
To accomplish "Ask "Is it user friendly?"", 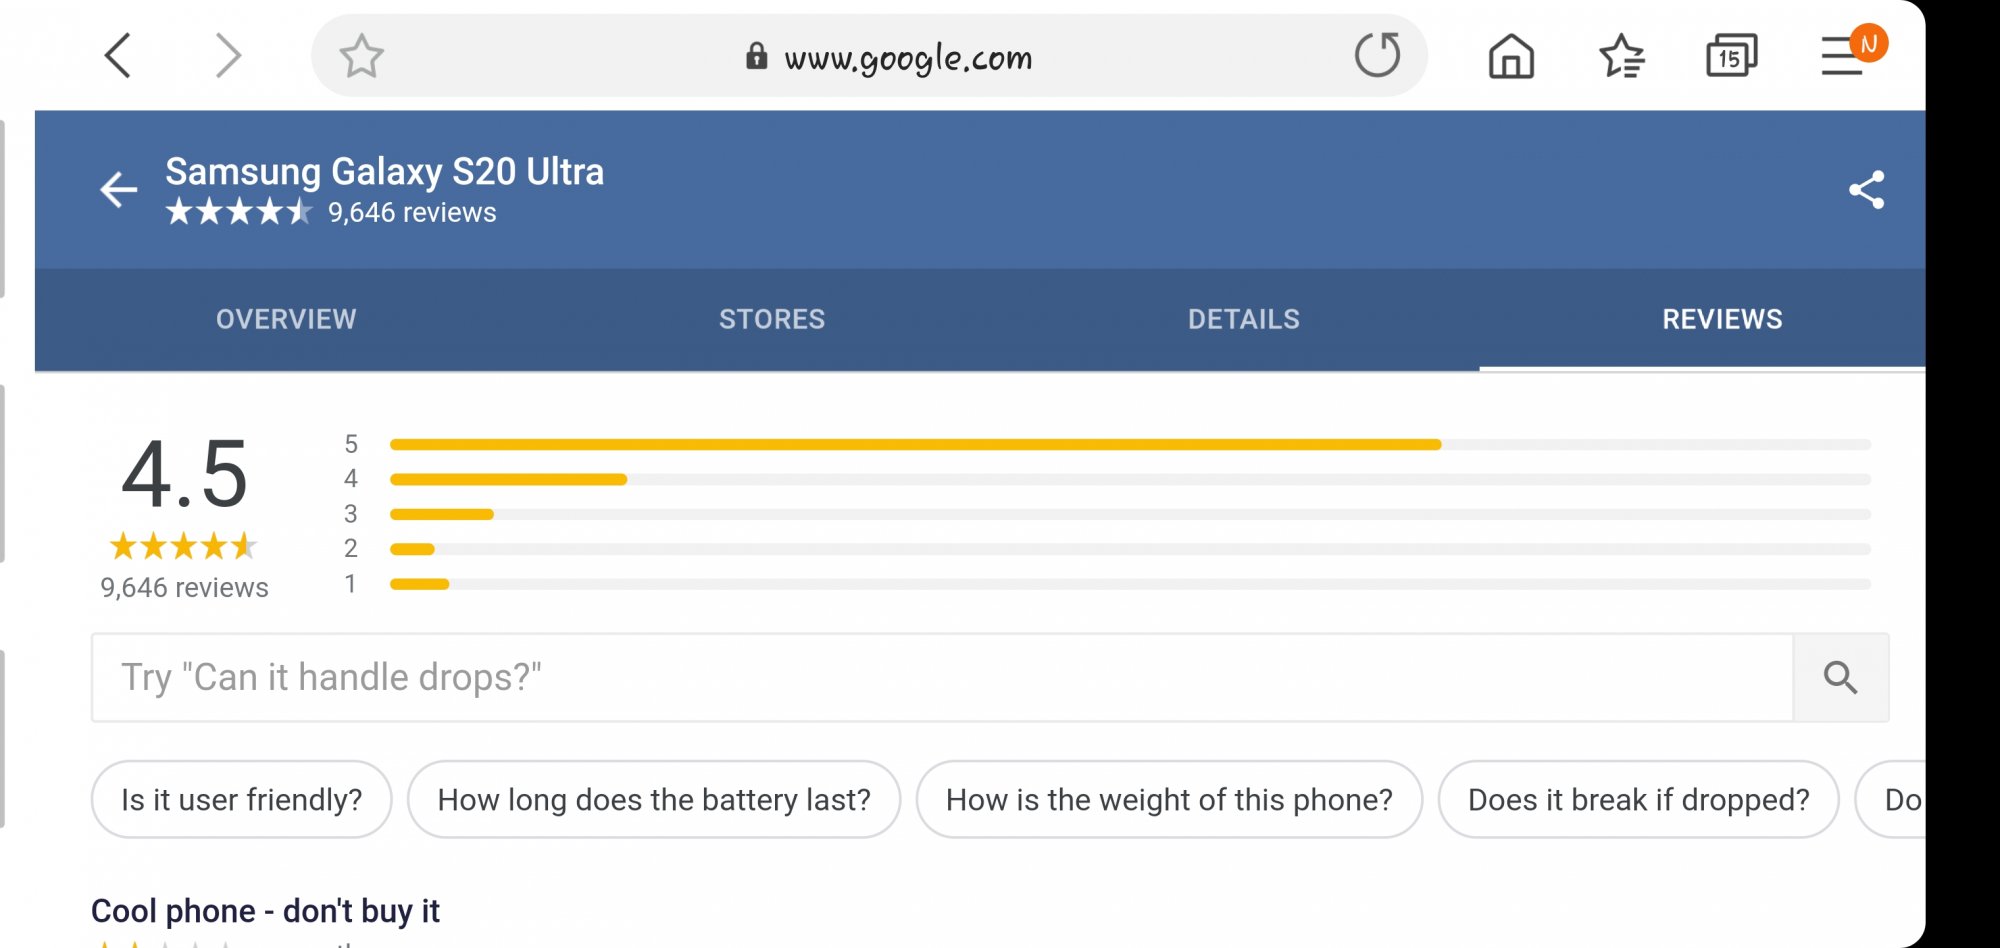I will (241, 800).
